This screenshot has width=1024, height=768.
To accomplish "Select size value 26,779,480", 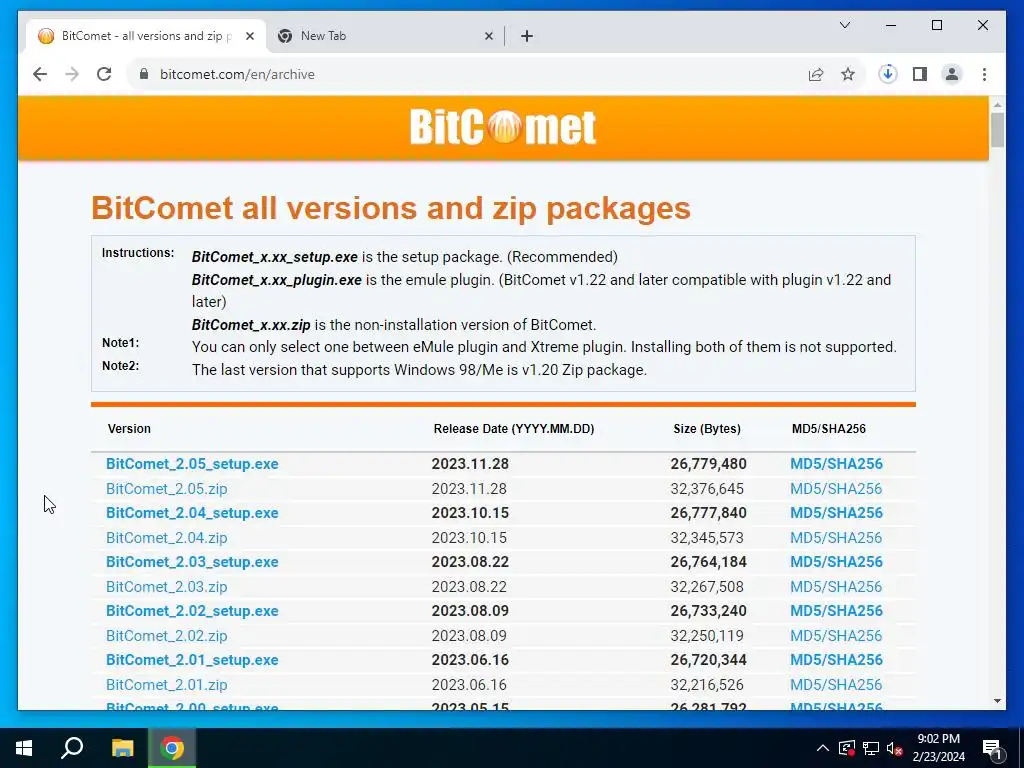I will [x=709, y=464].
